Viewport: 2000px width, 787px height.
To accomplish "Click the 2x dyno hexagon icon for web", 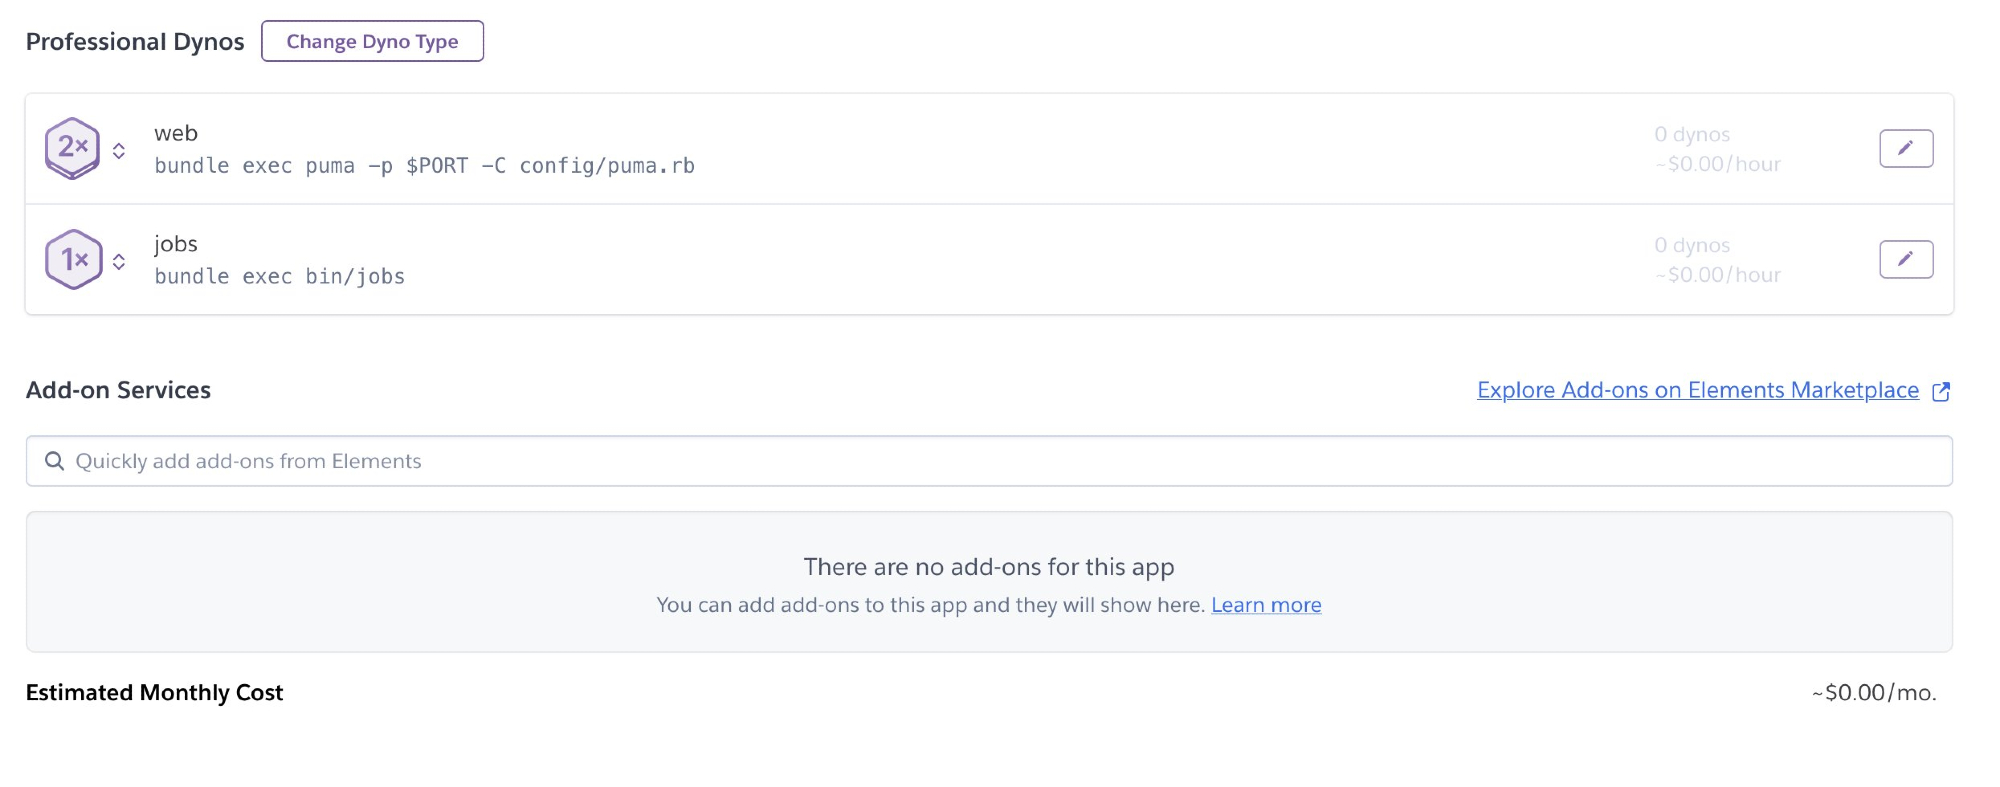I will [x=72, y=148].
